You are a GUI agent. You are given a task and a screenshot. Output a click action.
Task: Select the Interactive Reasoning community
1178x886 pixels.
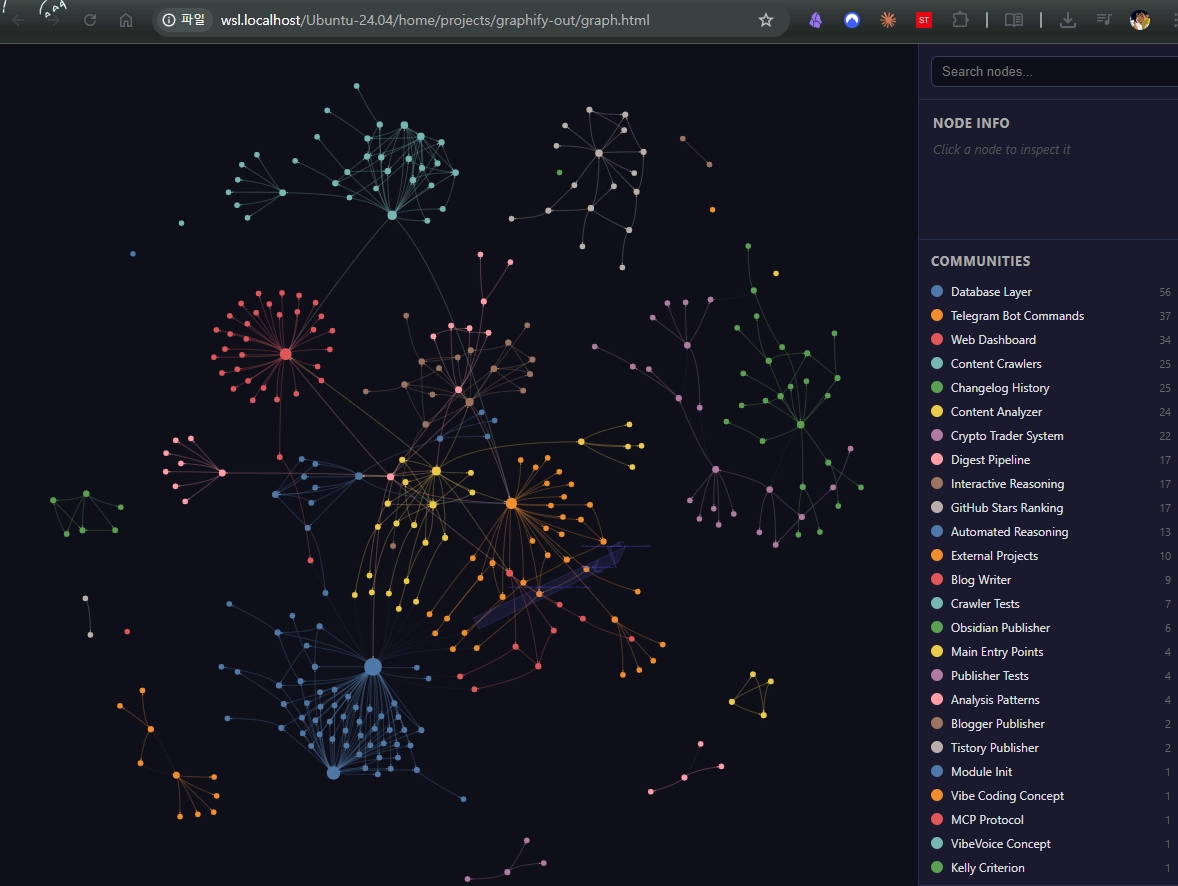coord(1050,484)
